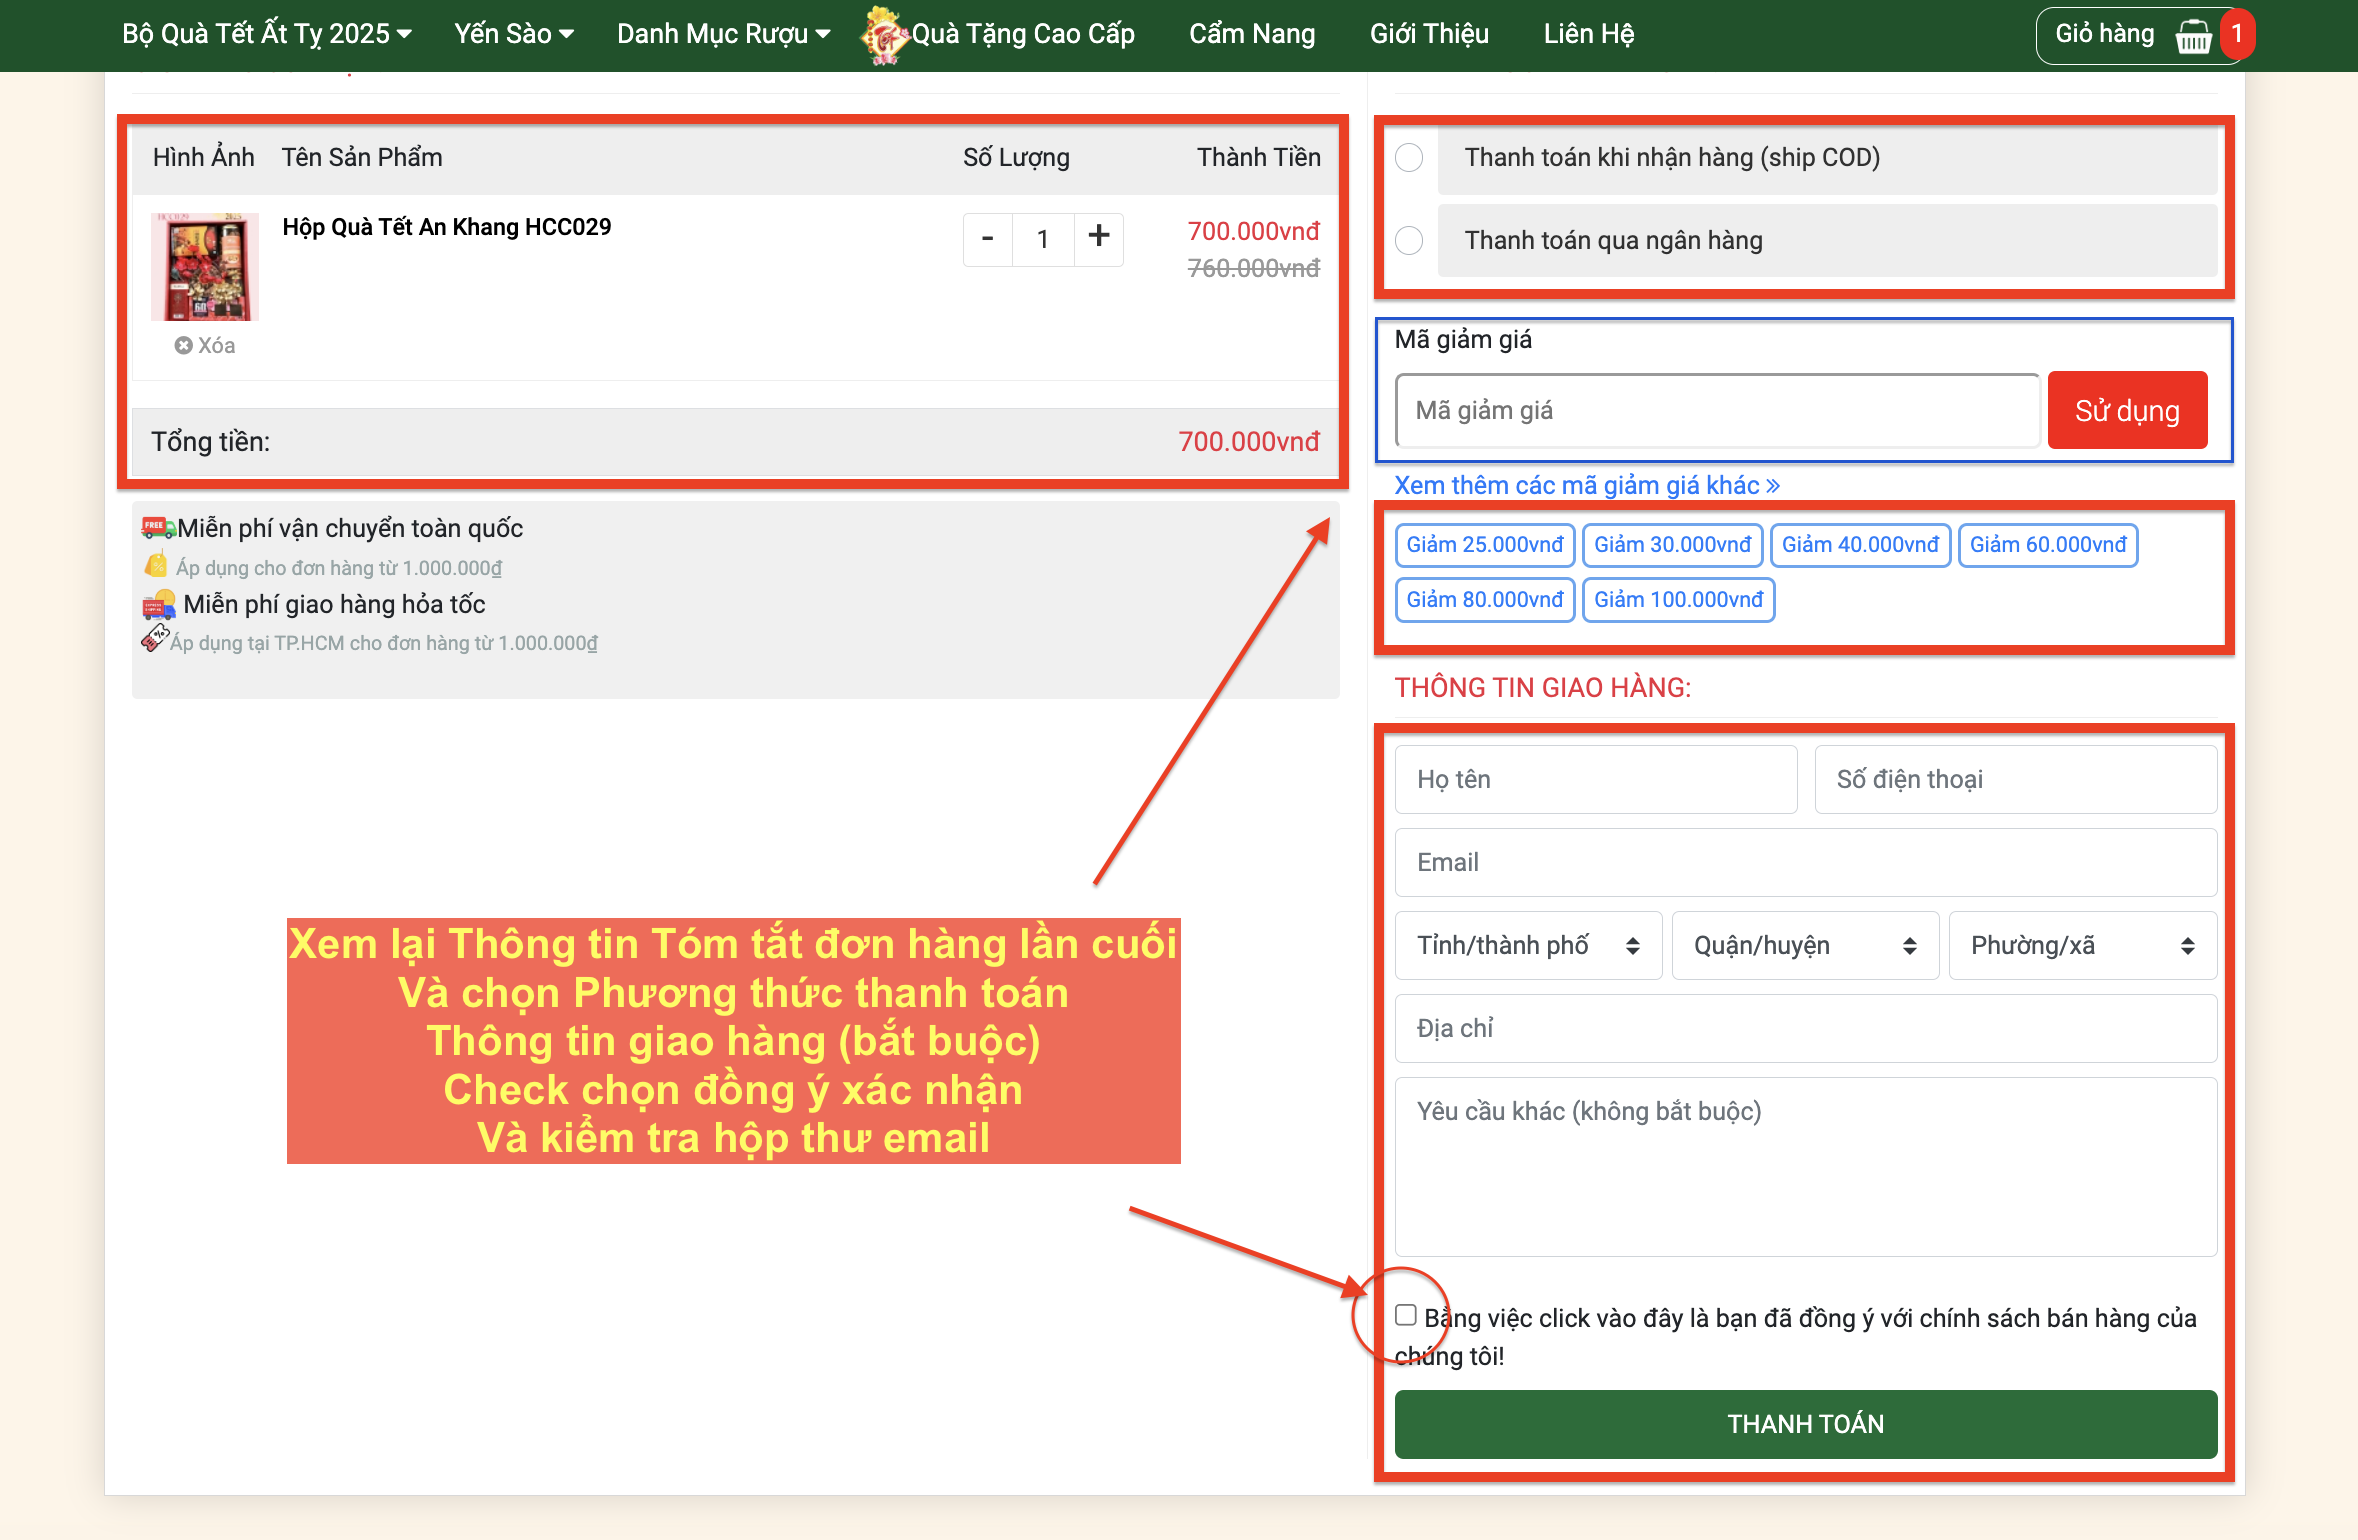The image size is (2358, 1540).
Task: Click the Địa chỉ input field
Action: coord(1805,1028)
